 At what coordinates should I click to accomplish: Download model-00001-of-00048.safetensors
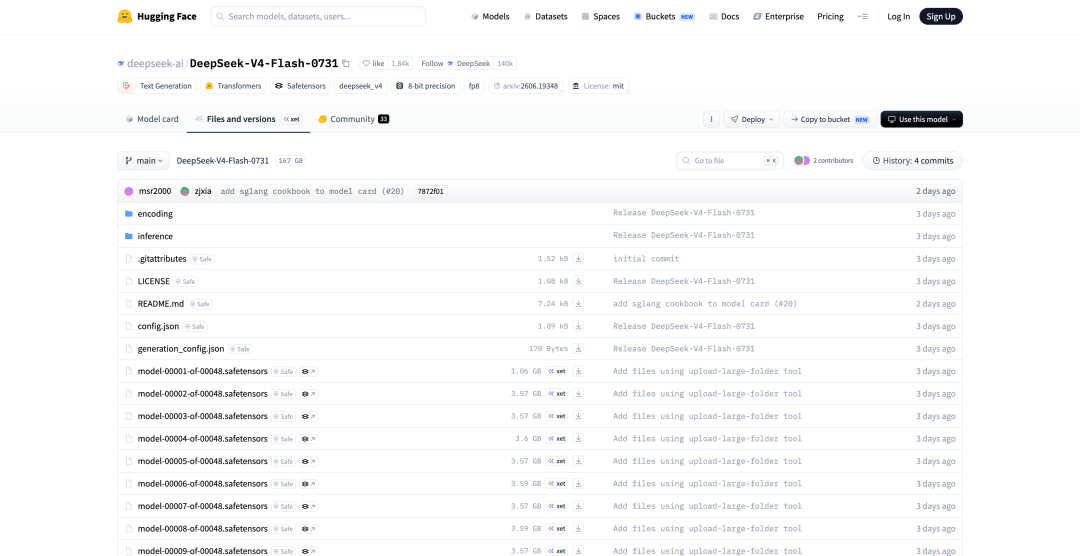pos(579,371)
